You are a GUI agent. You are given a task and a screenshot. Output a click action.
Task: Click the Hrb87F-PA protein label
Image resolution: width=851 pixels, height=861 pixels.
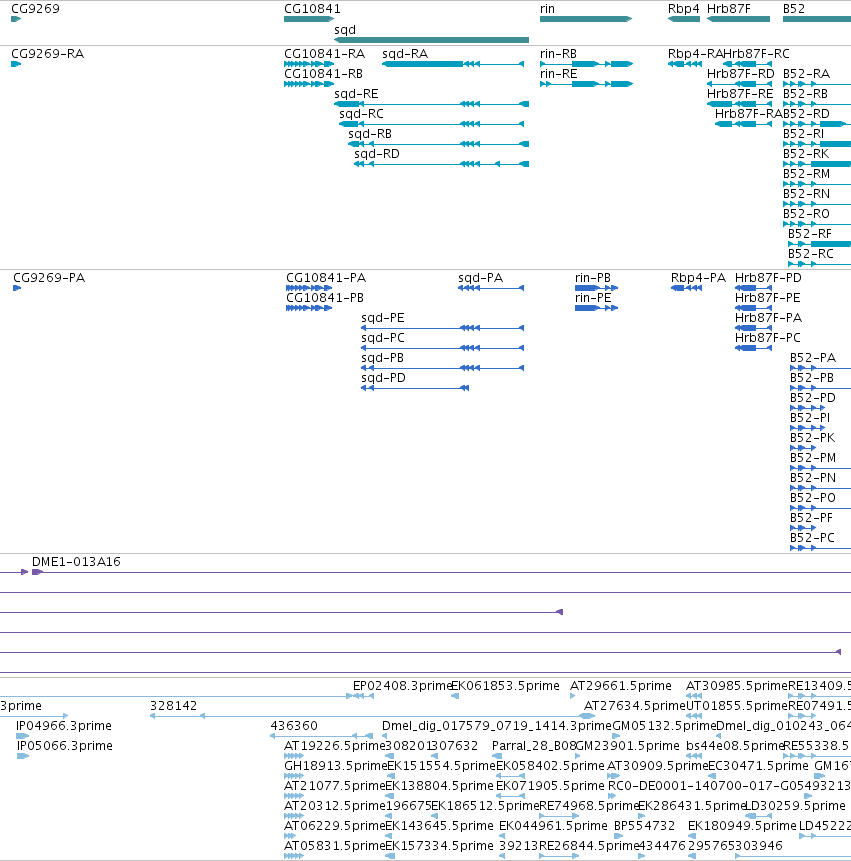[768, 317]
